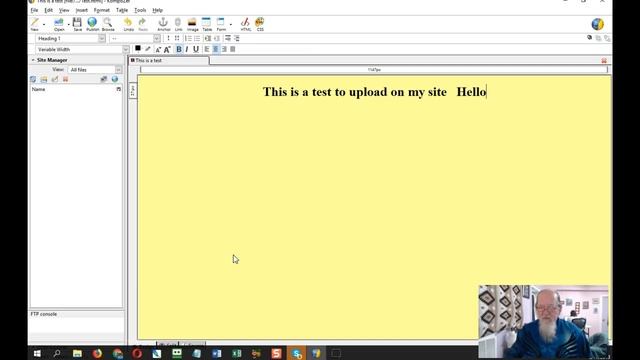Image resolution: width=640 pixels, height=360 pixels.
Task: Insert a Link via toolbar
Action: coord(178,24)
